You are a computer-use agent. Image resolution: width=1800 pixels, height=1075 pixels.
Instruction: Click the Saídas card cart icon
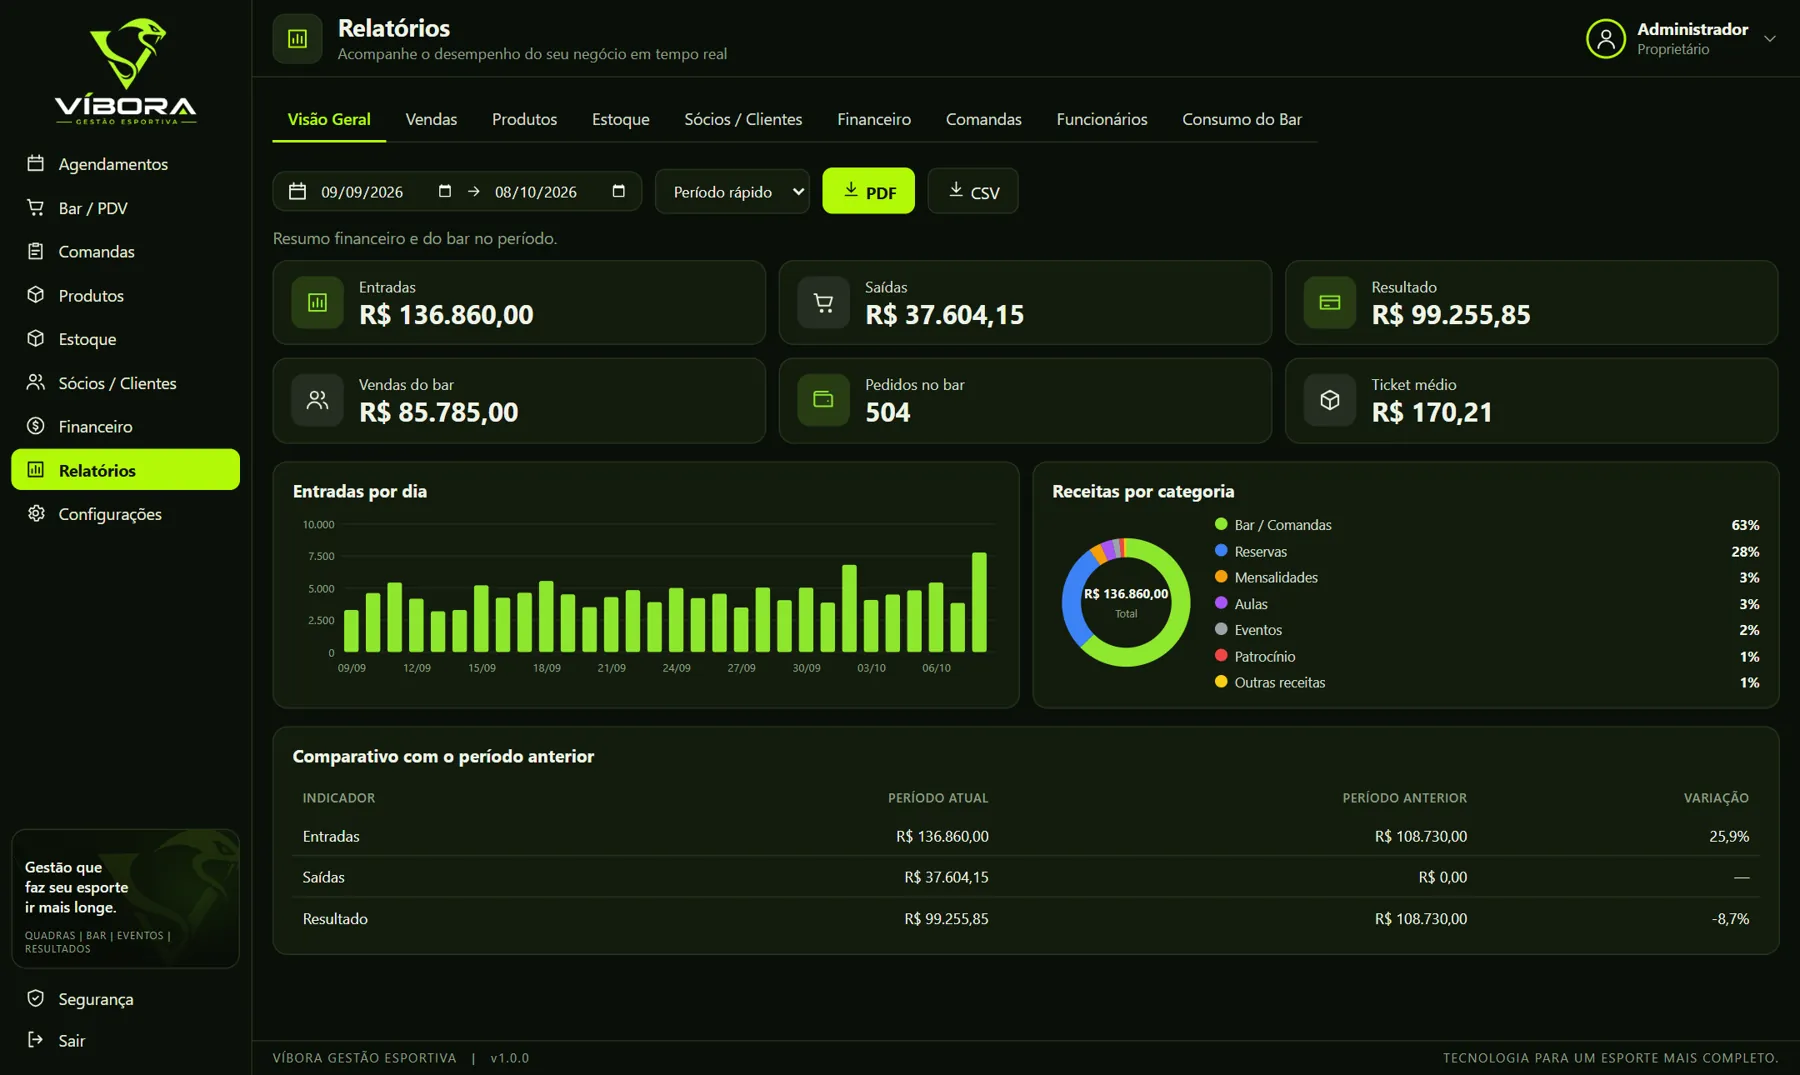coord(823,302)
